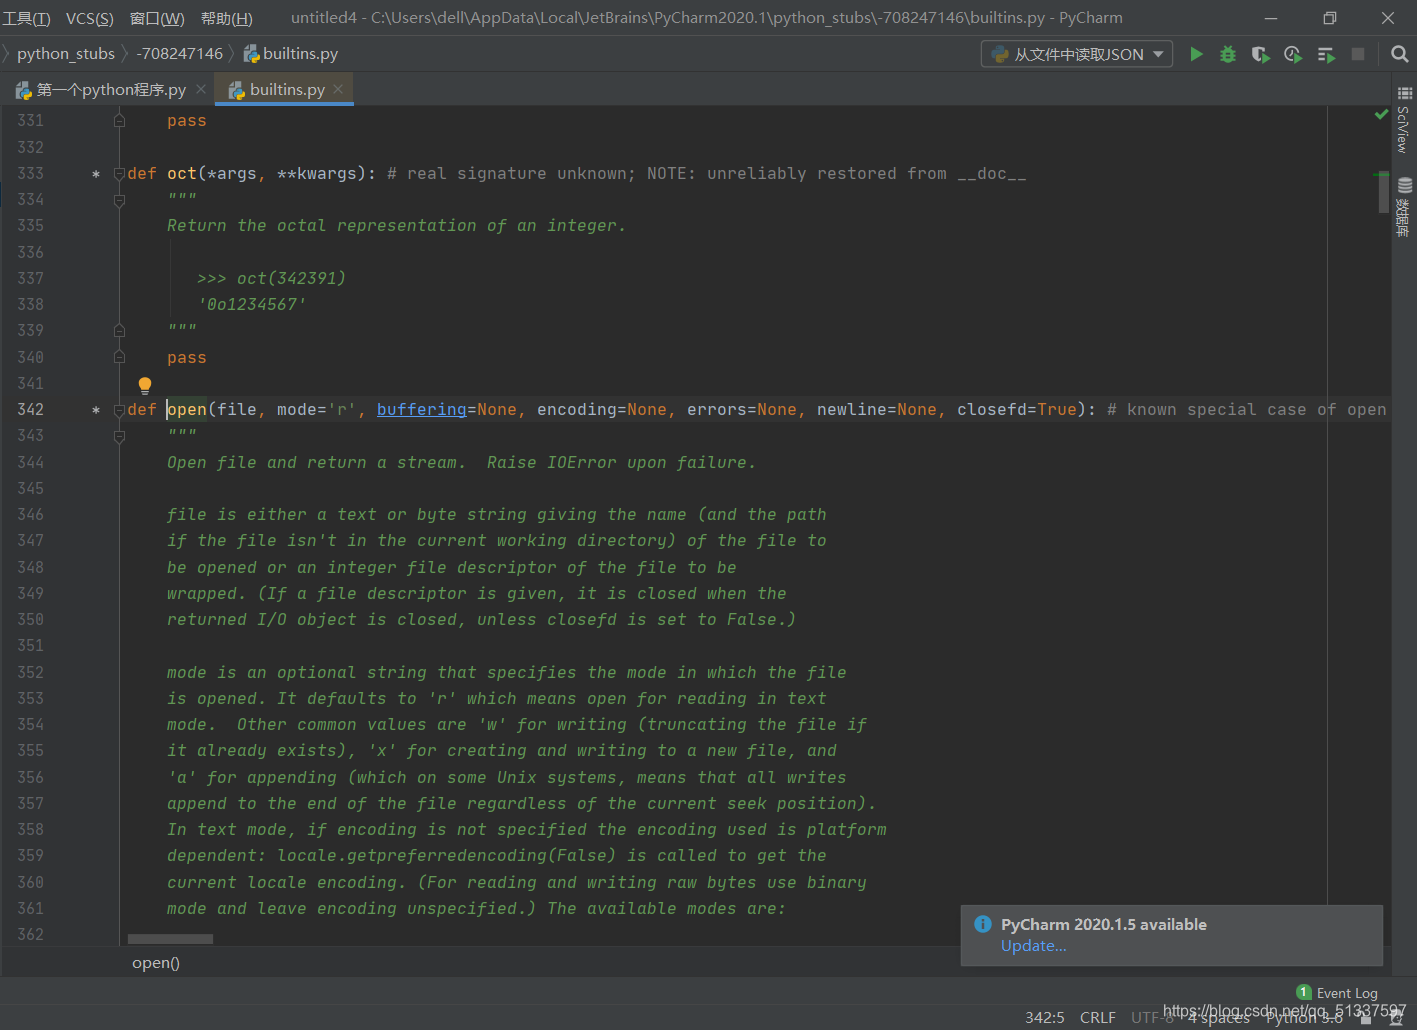Close the 第一个python程序.py tab
This screenshot has width=1417, height=1030.
point(201,89)
